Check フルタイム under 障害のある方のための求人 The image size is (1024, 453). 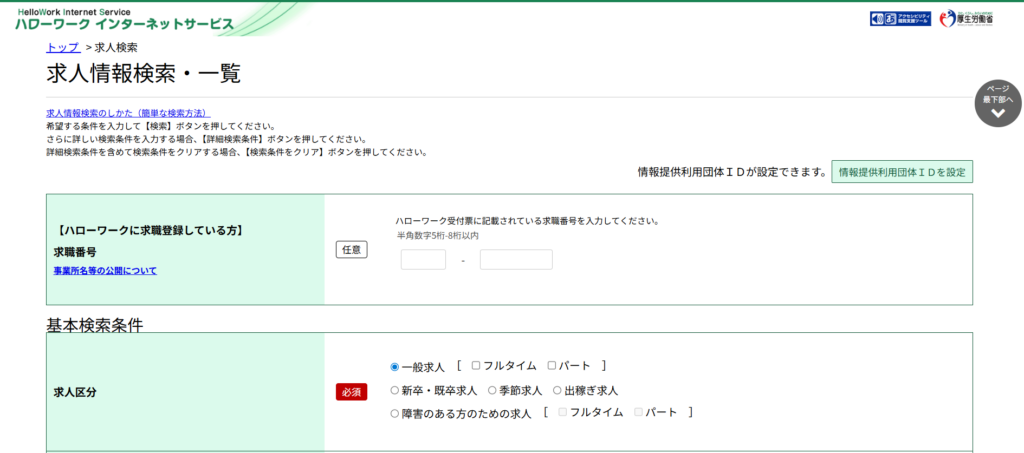(562, 412)
